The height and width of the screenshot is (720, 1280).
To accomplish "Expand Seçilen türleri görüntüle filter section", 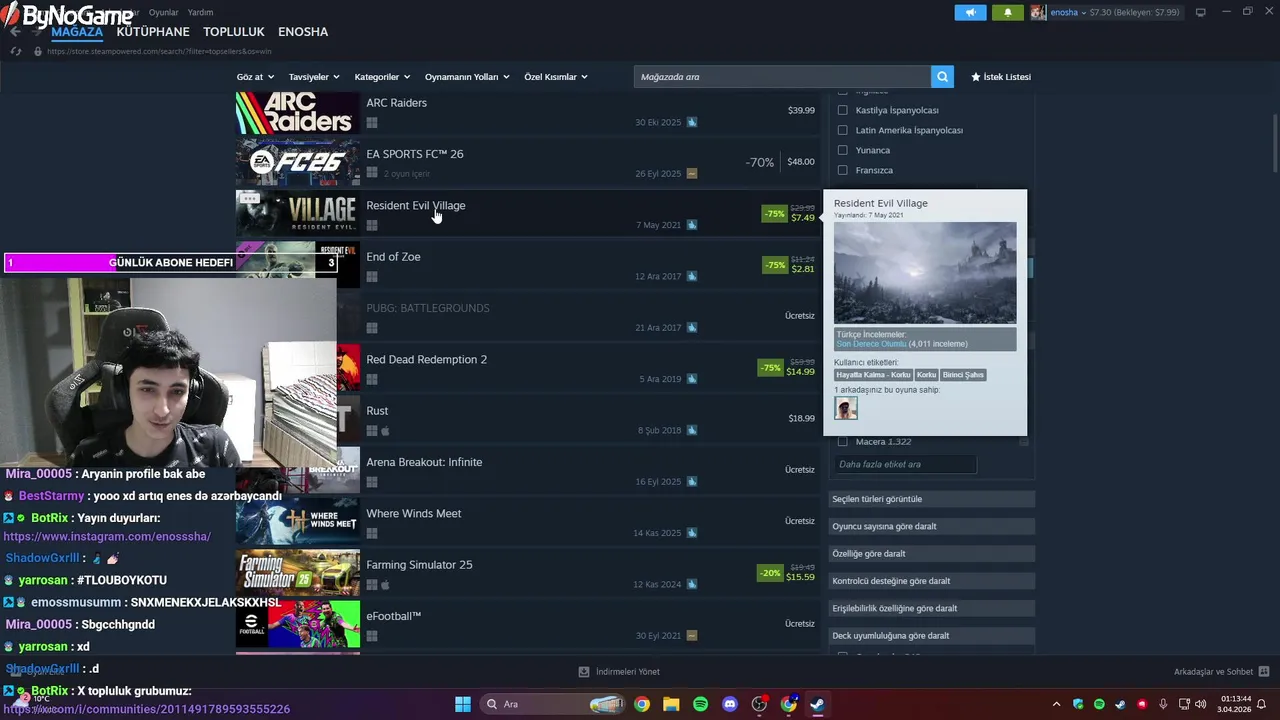I will pos(931,499).
